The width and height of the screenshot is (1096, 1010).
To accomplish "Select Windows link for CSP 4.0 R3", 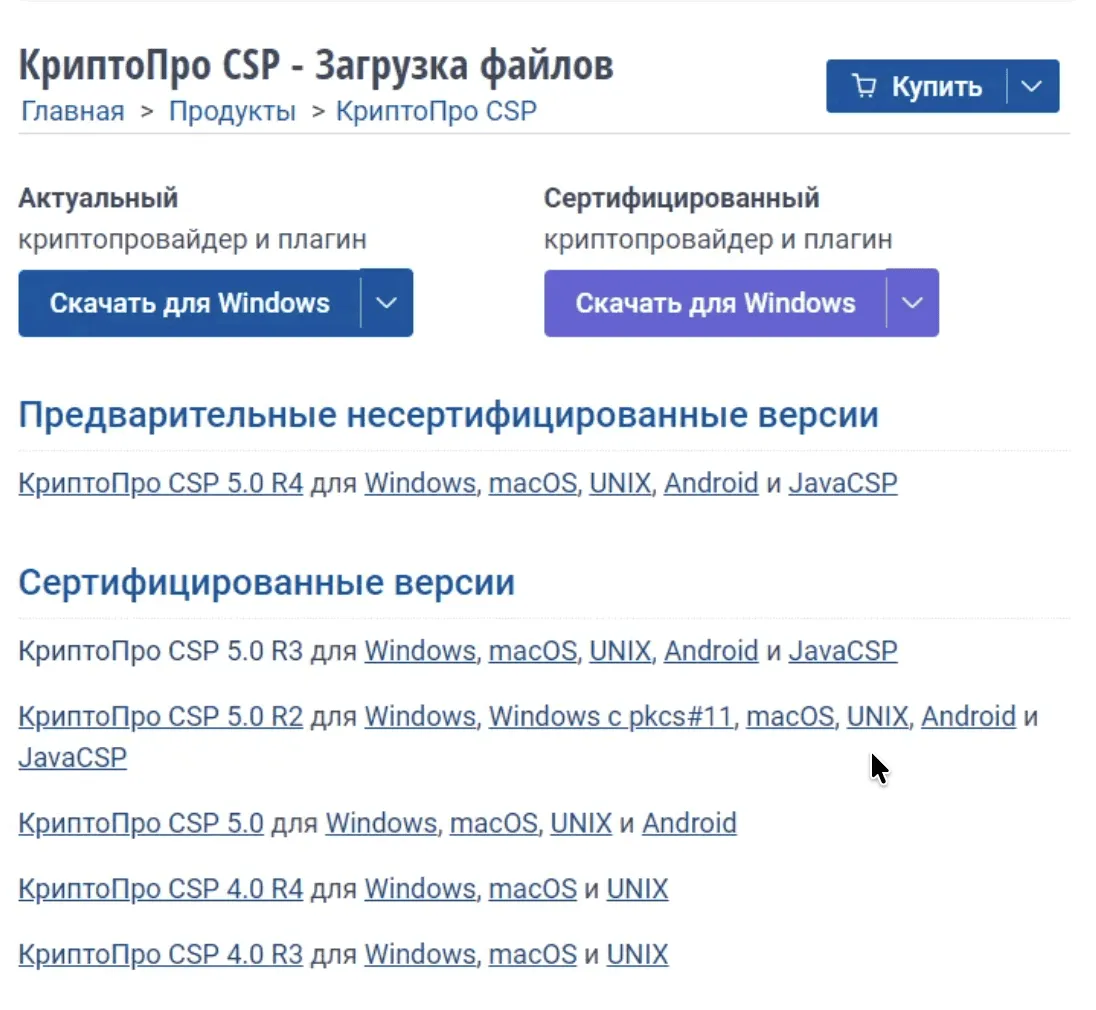I will tap(419, 954).
